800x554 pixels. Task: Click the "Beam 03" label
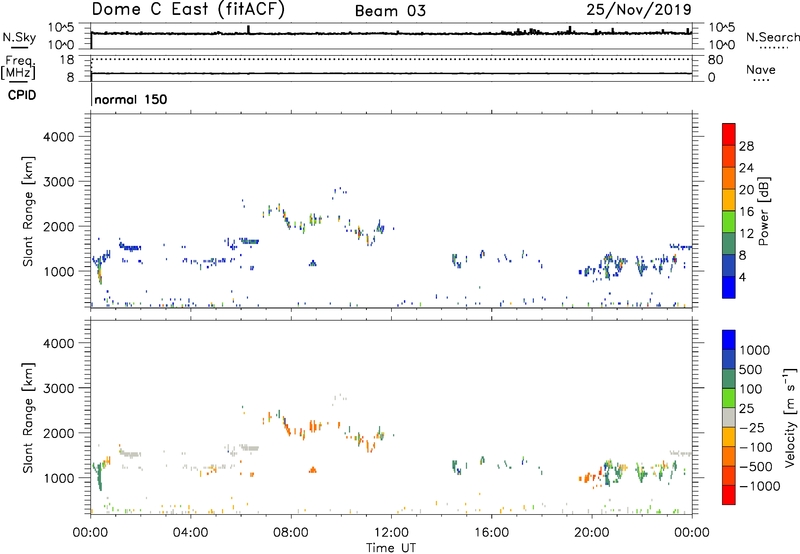point(390,11)
